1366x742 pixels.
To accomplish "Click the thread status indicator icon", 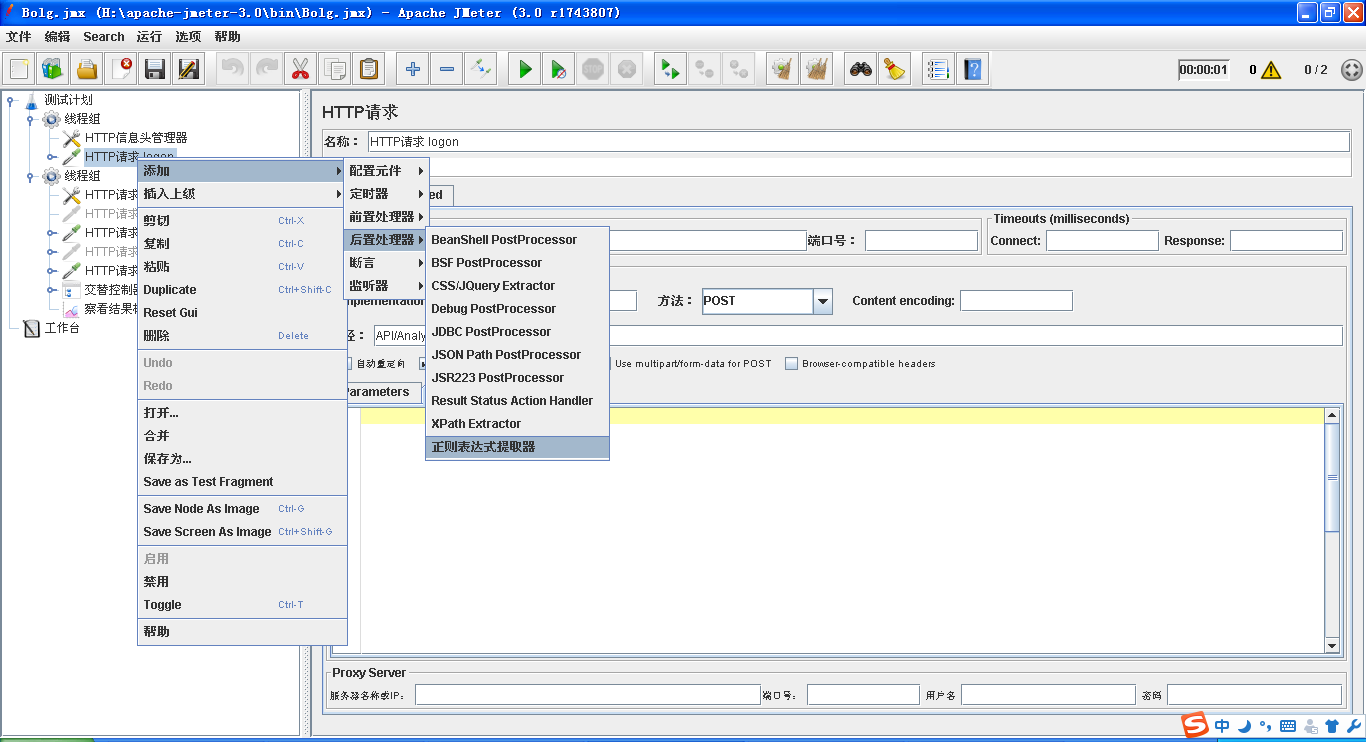I will coord(1351,70).
